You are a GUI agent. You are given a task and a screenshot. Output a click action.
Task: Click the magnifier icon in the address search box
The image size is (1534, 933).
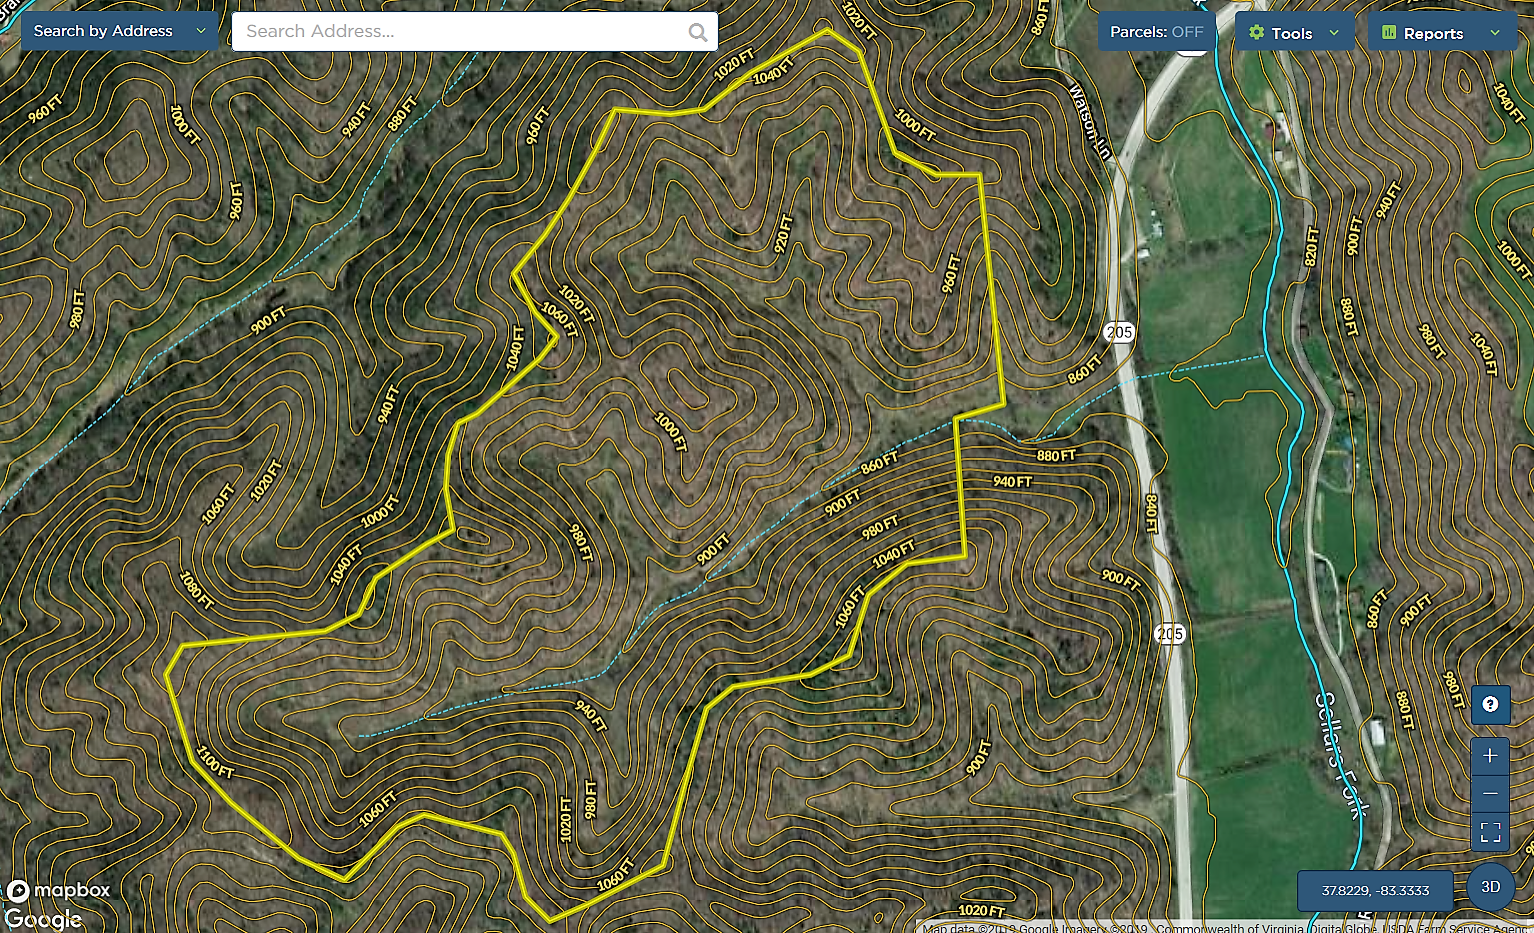698,32
